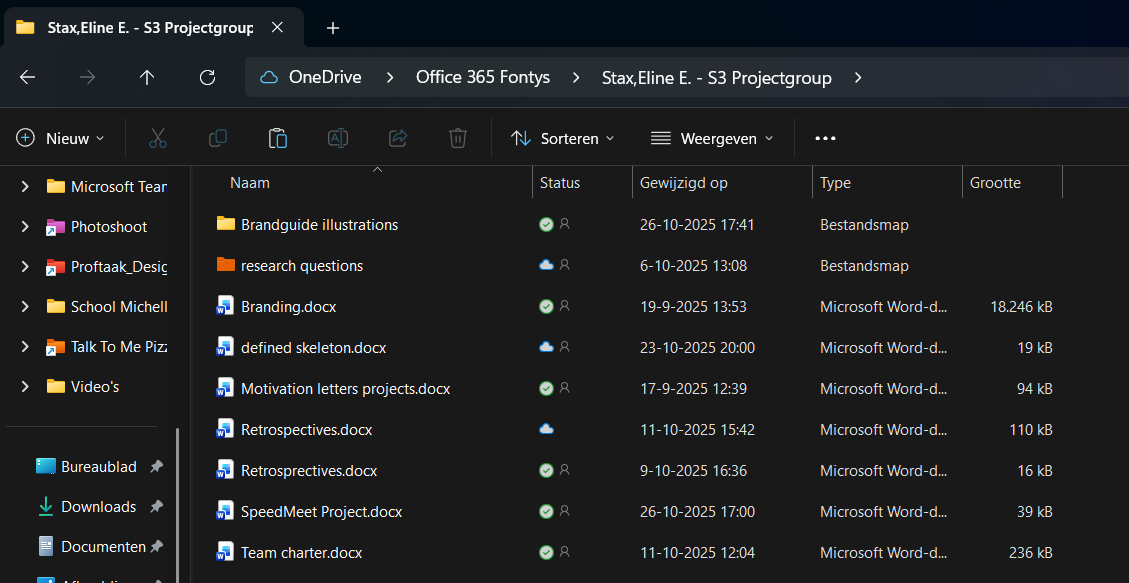Image resolution: width=1129 pixels, height=583 pixels.
Task: Open the Nieuw dropdown menu
Action: 61,138
